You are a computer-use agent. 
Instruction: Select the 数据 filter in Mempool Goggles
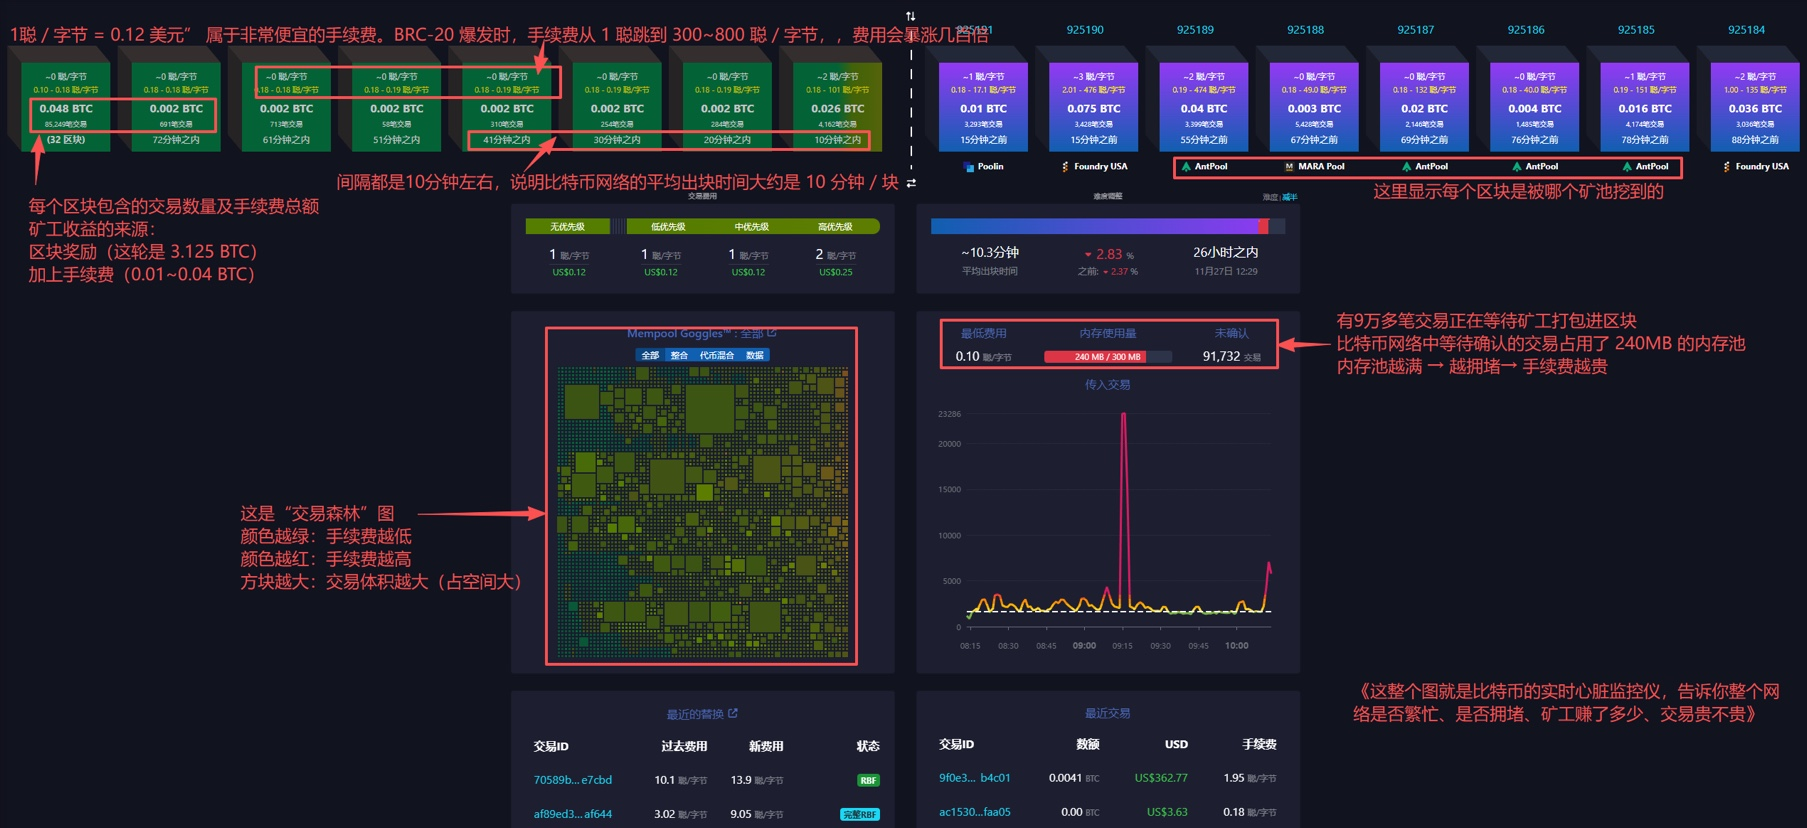[754, 355]
